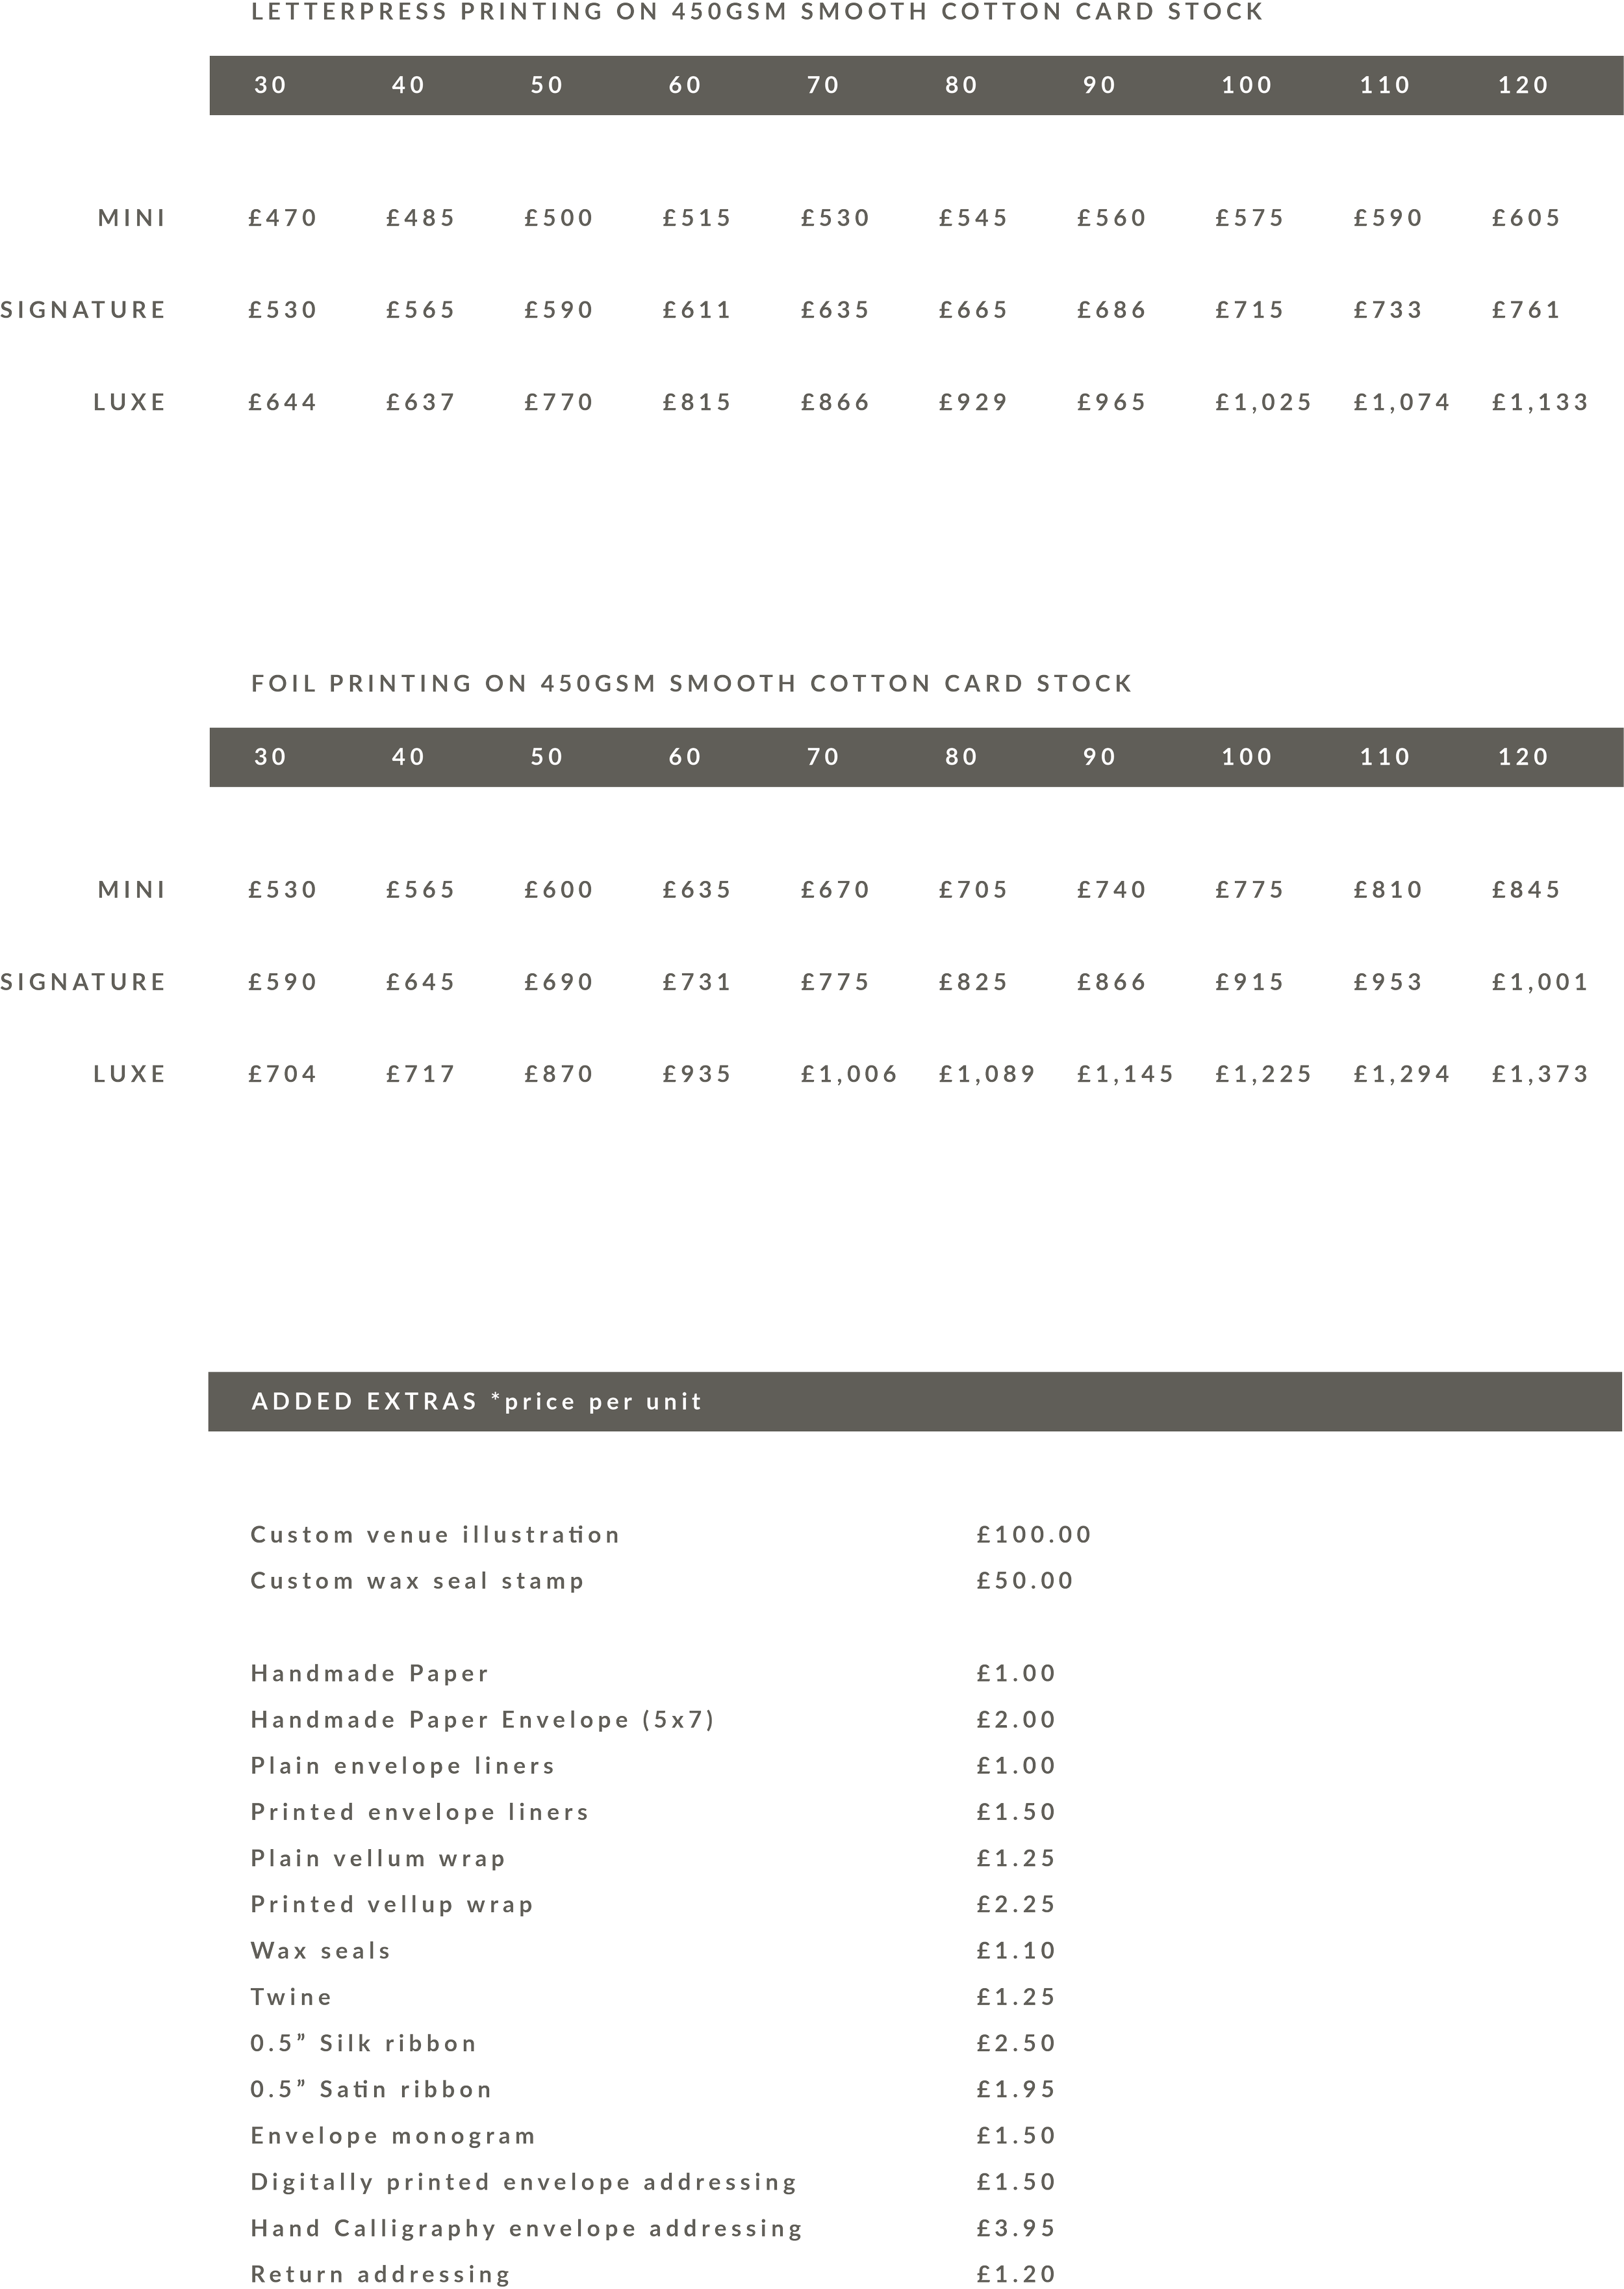Click the Foil Luxe £1,006 price

point(848,1074)
